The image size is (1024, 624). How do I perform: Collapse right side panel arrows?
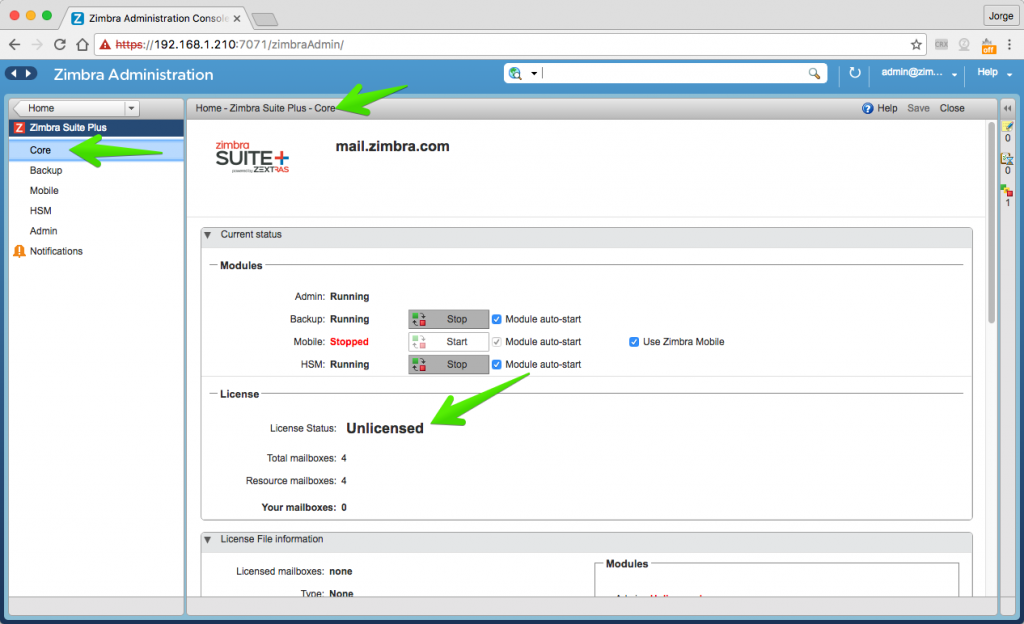coord(1007,108)
